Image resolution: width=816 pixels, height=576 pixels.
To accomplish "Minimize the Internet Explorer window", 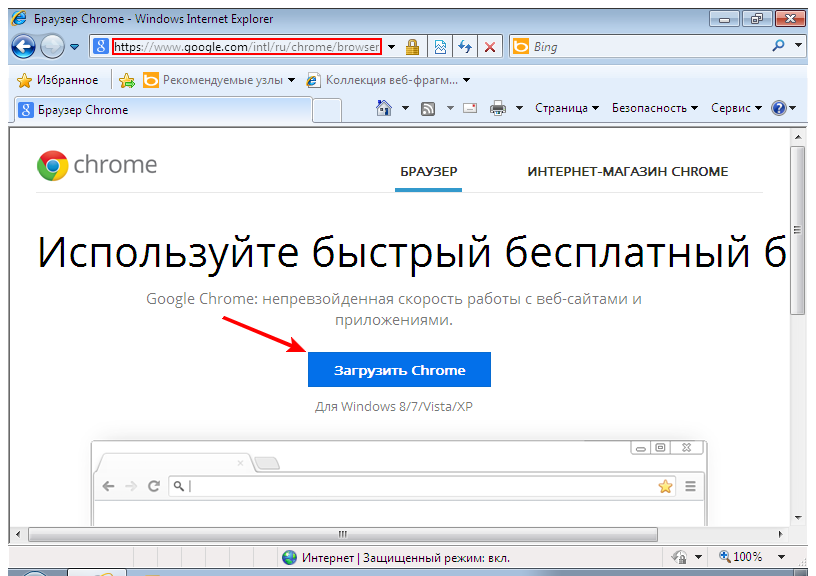I will pyautogui.click(x=724, y=19).
